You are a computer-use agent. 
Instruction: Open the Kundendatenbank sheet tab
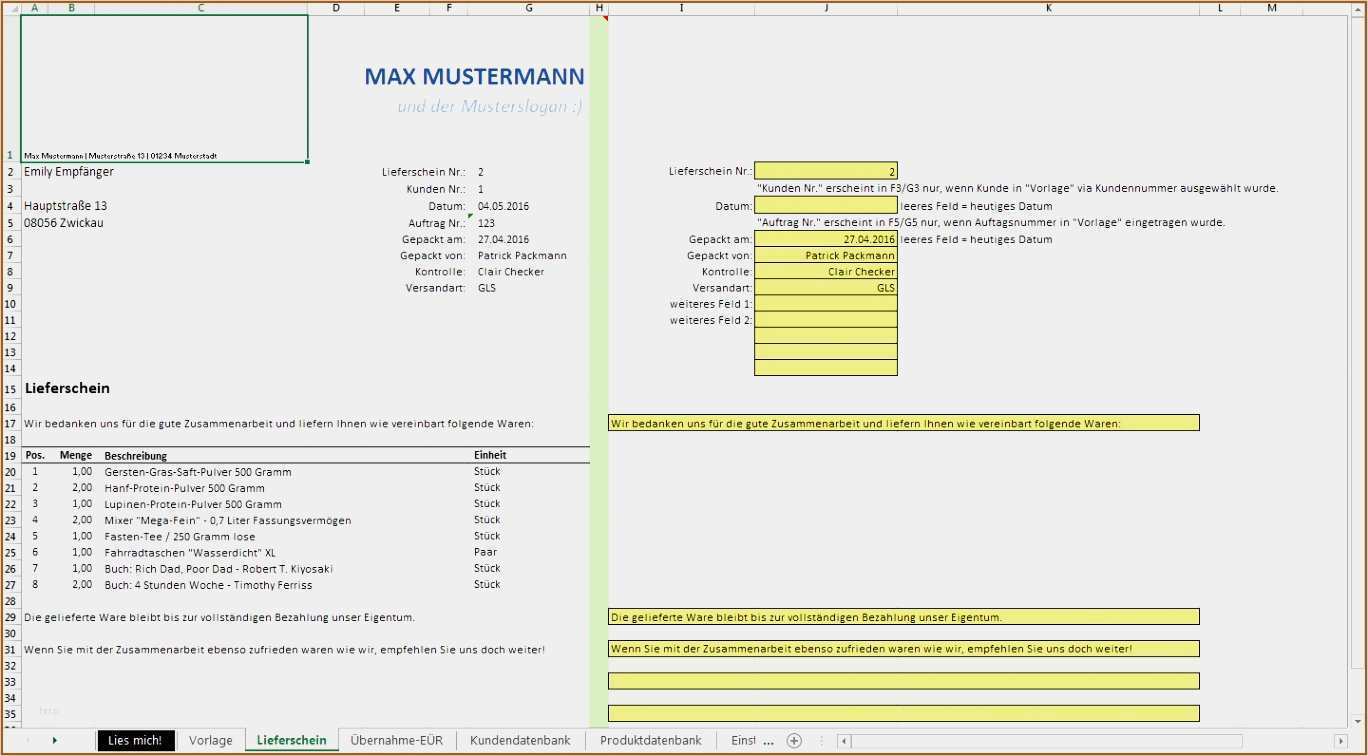pyautogui.click(x=520, y=741)
